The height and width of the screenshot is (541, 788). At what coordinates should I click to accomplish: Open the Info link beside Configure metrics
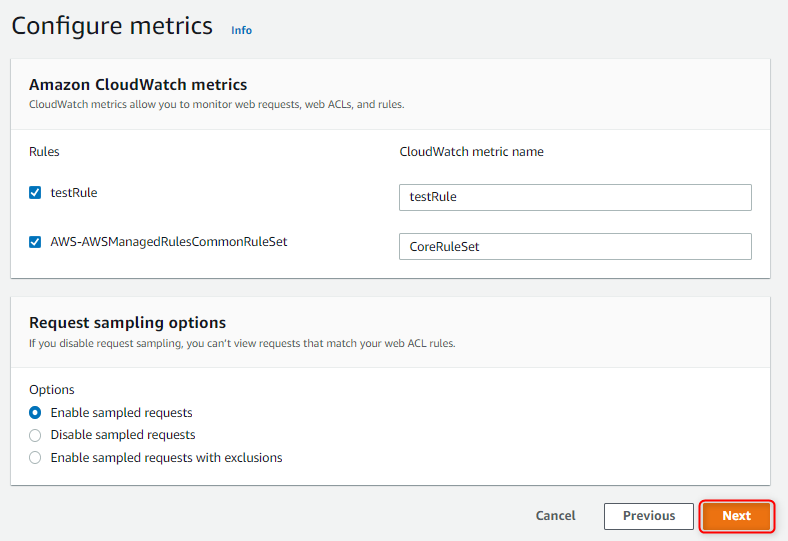pos(241,30)
